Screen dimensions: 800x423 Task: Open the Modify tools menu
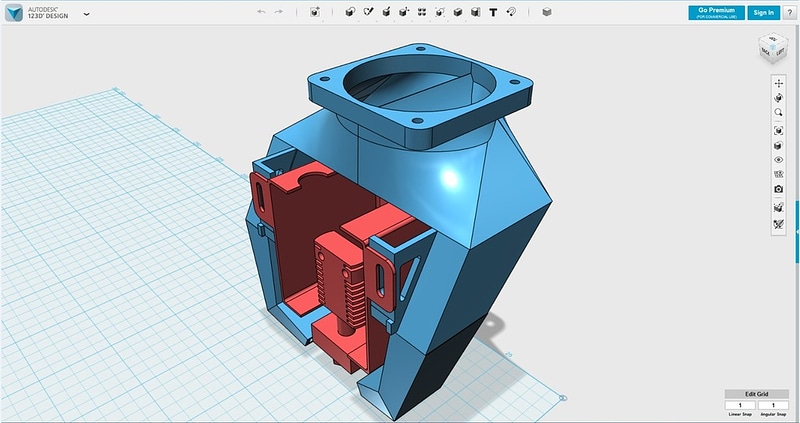coord(404,12)
